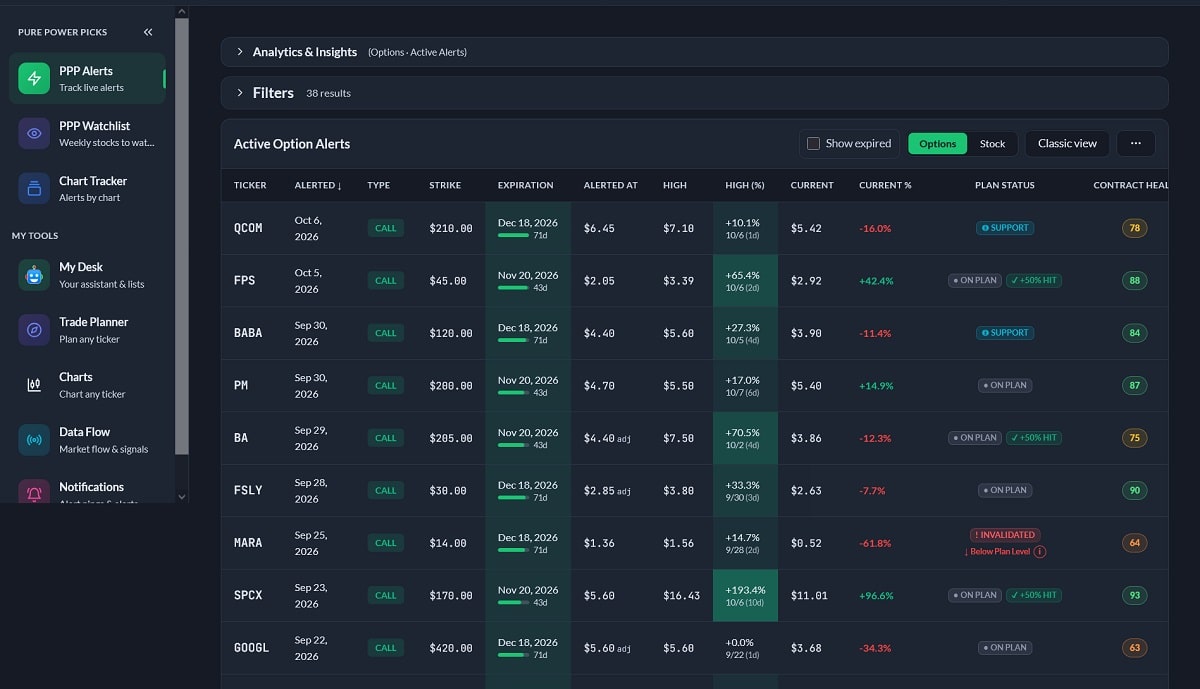Open Data Flow in the sidebar
Screen dimensions: 1200x689
pos(88,439)
